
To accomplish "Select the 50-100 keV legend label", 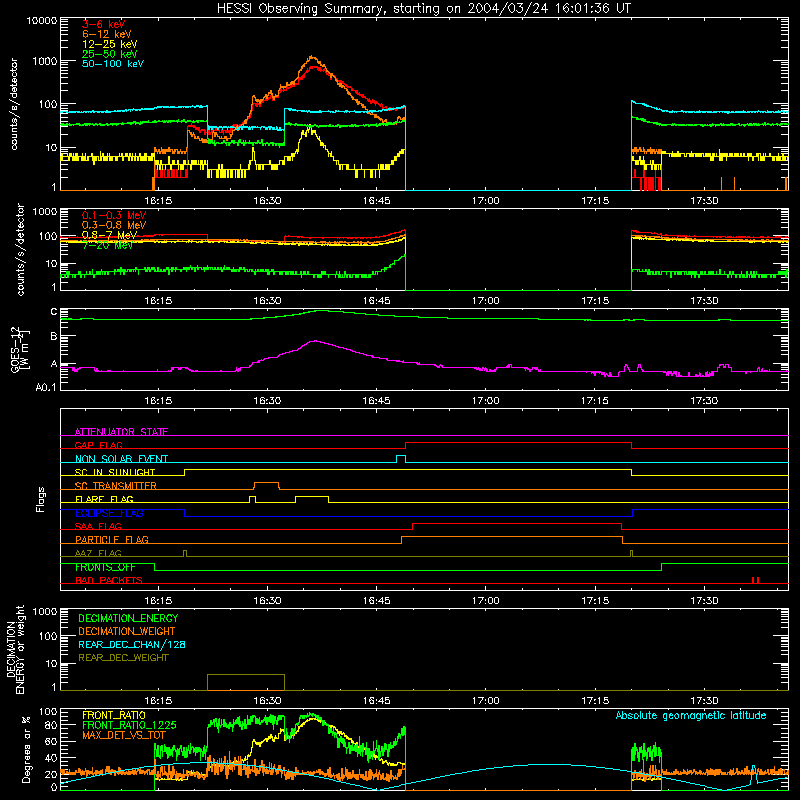I will tap(113, 64).
